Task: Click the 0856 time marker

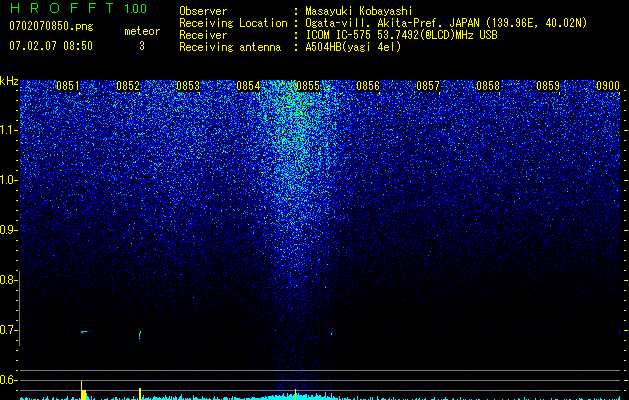Action: point(368,86)
